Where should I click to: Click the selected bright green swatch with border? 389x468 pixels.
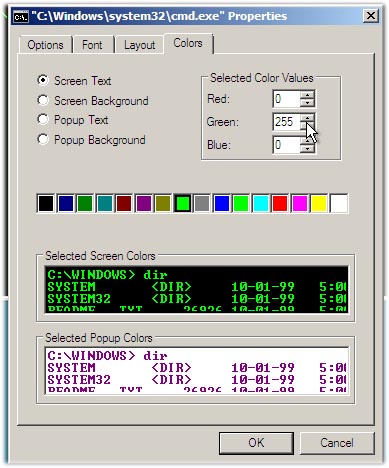click(182, 203)
